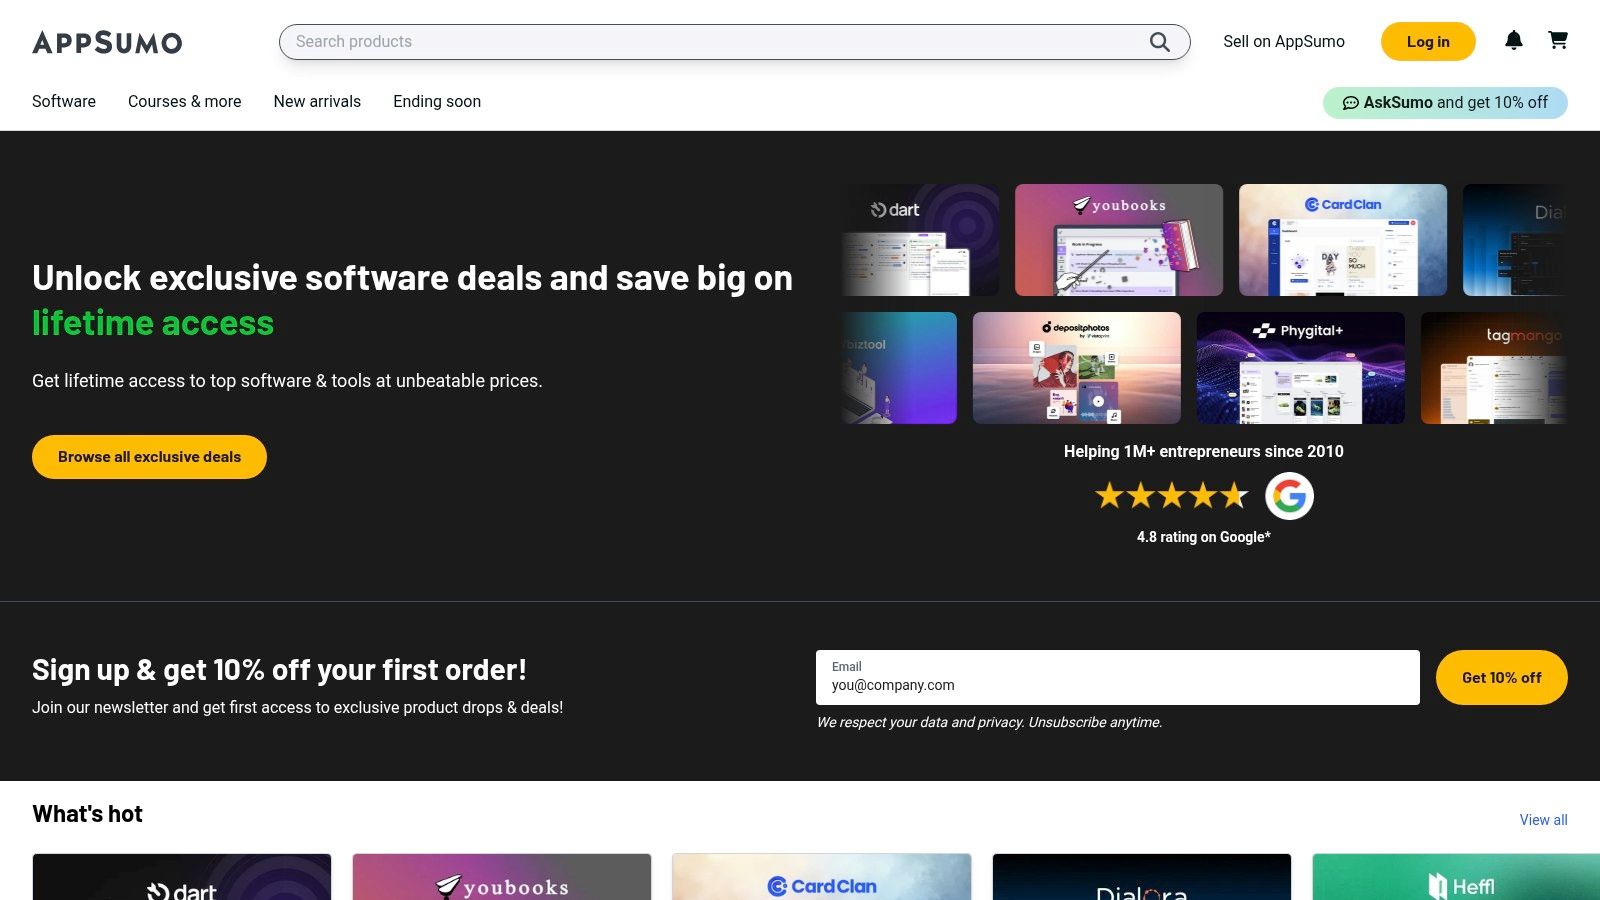The width and height of the screenshot is (1600, 900).
Task: Click the 4.8 rating on Google text
Action: [1204, 537]
